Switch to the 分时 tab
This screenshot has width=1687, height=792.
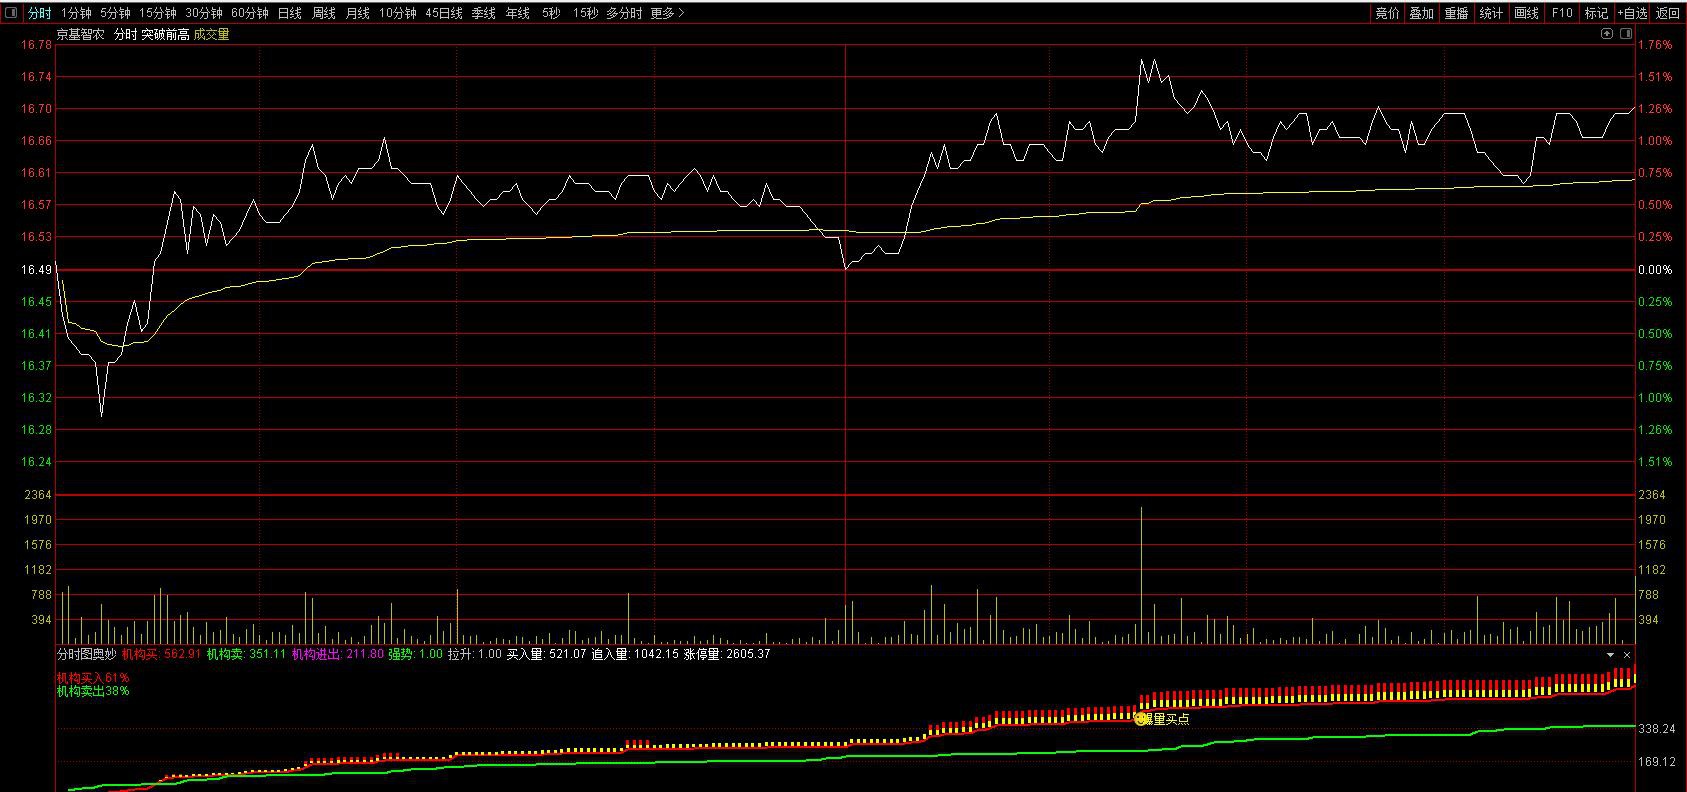(x=39, y=13)
